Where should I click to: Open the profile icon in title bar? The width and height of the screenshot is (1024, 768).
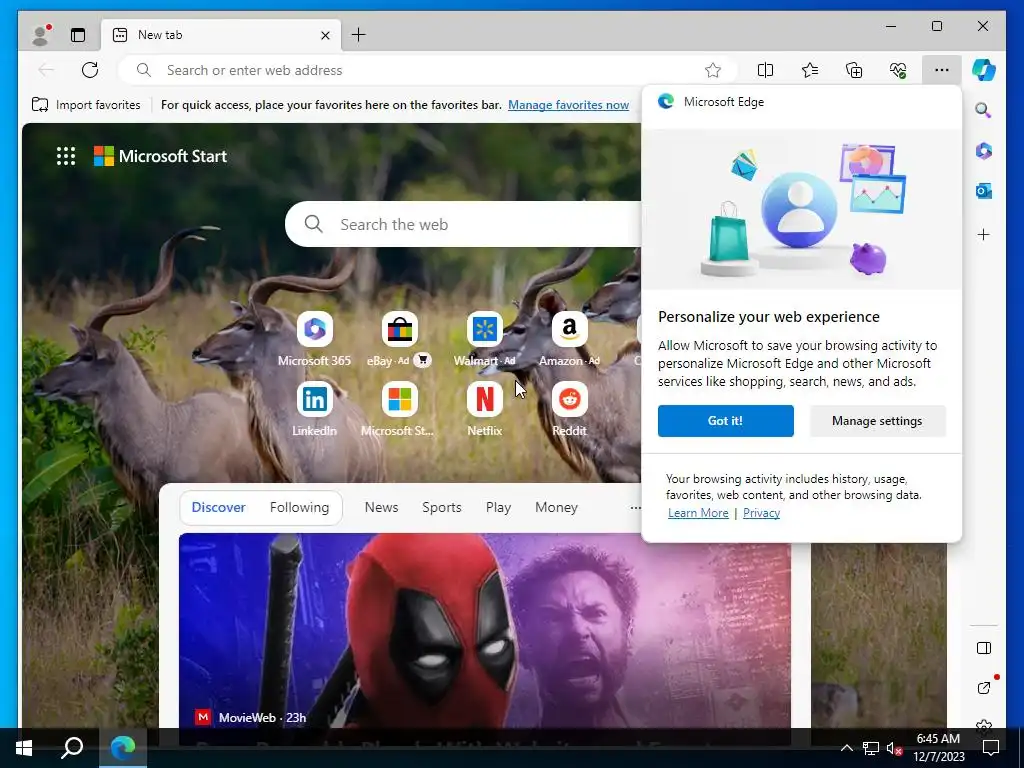(41, 35)
